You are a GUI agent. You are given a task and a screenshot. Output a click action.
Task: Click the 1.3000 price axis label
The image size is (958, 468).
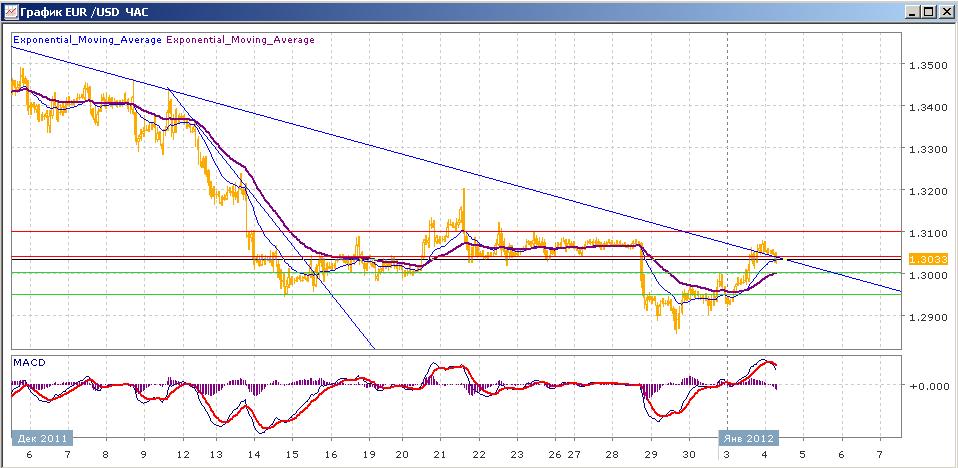(929, 276)
